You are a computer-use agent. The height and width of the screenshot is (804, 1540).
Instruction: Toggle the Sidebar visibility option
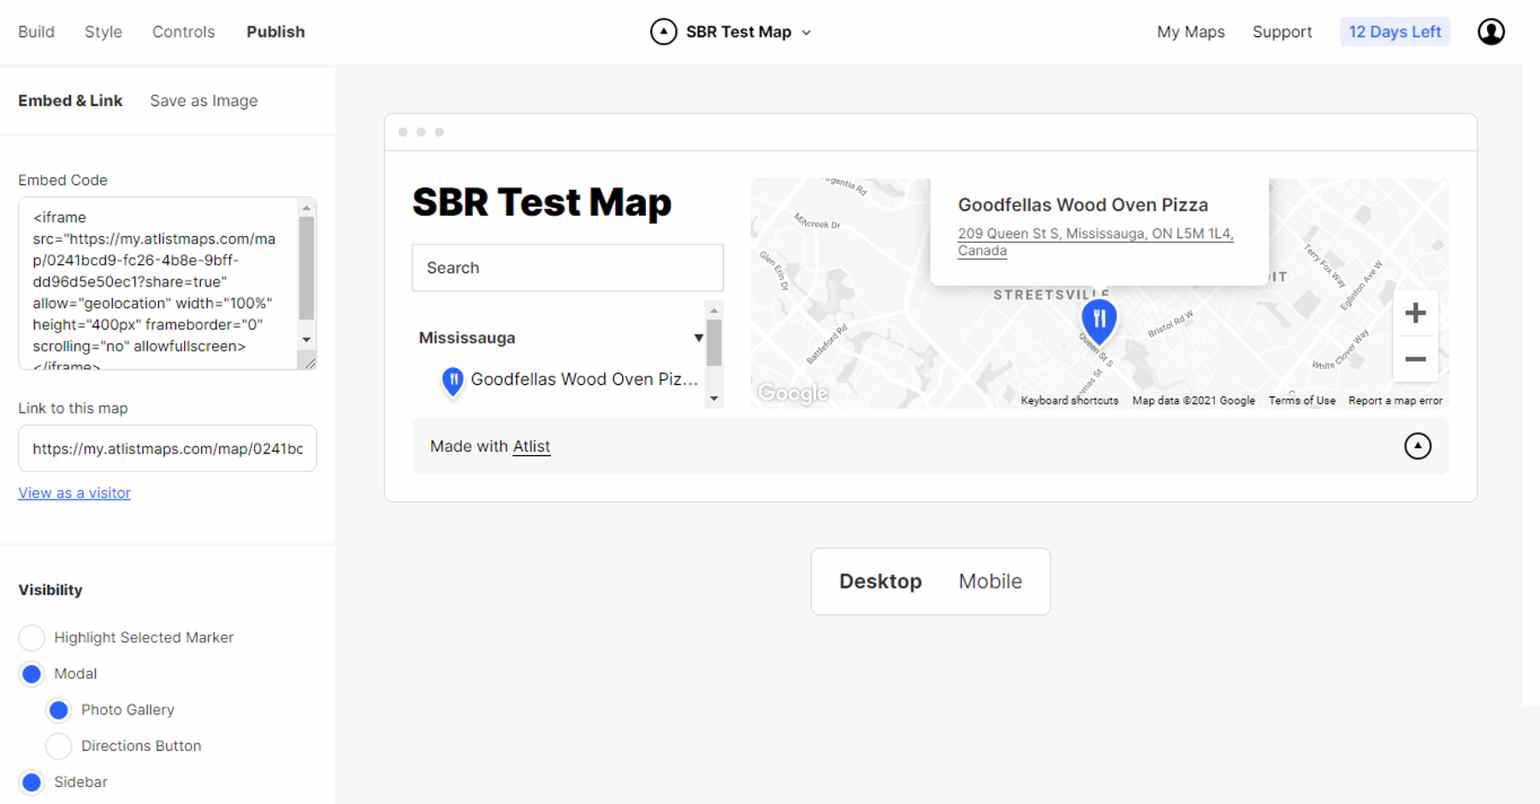click(x=32, y=782)
